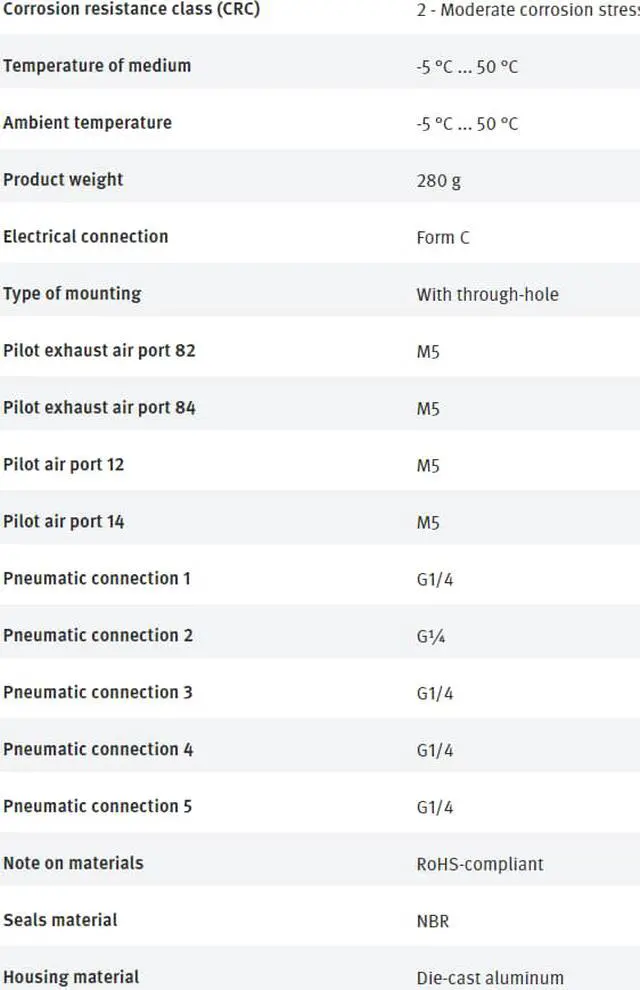Click the Form C value
This screenshot has width=640, height=990.
(x=443, y=237)
